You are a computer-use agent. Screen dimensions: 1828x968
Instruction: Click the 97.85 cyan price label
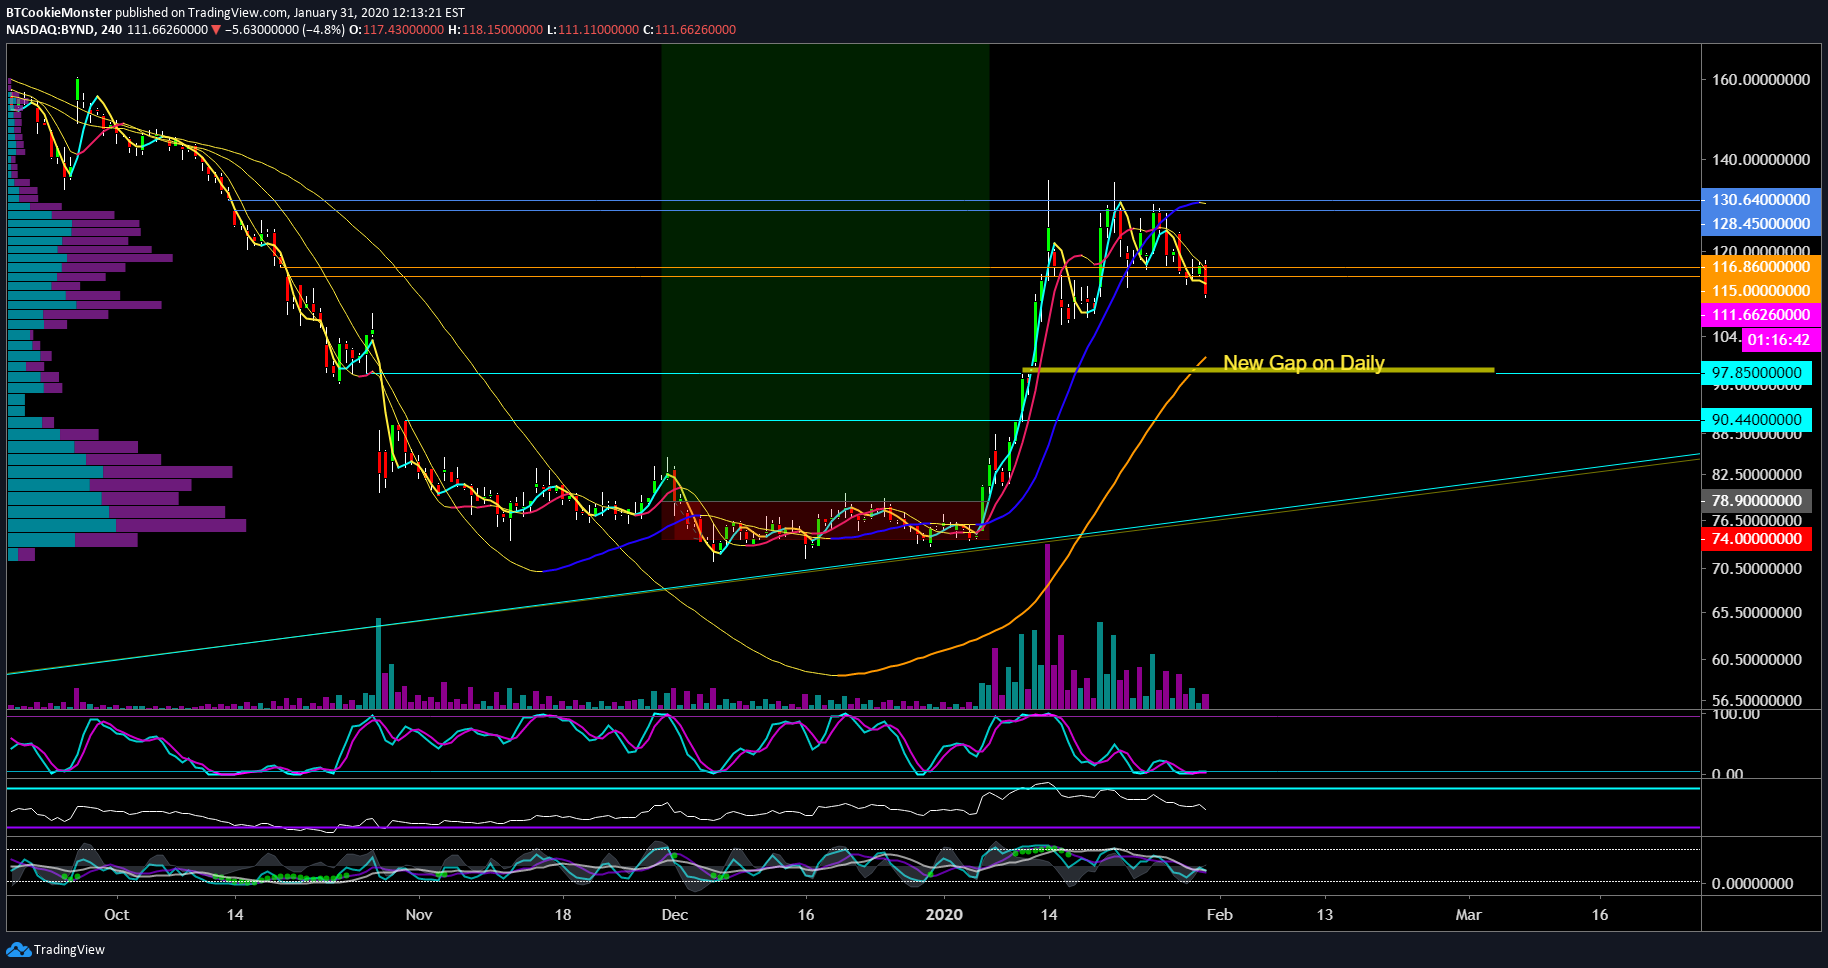[x=1756, y=373]
